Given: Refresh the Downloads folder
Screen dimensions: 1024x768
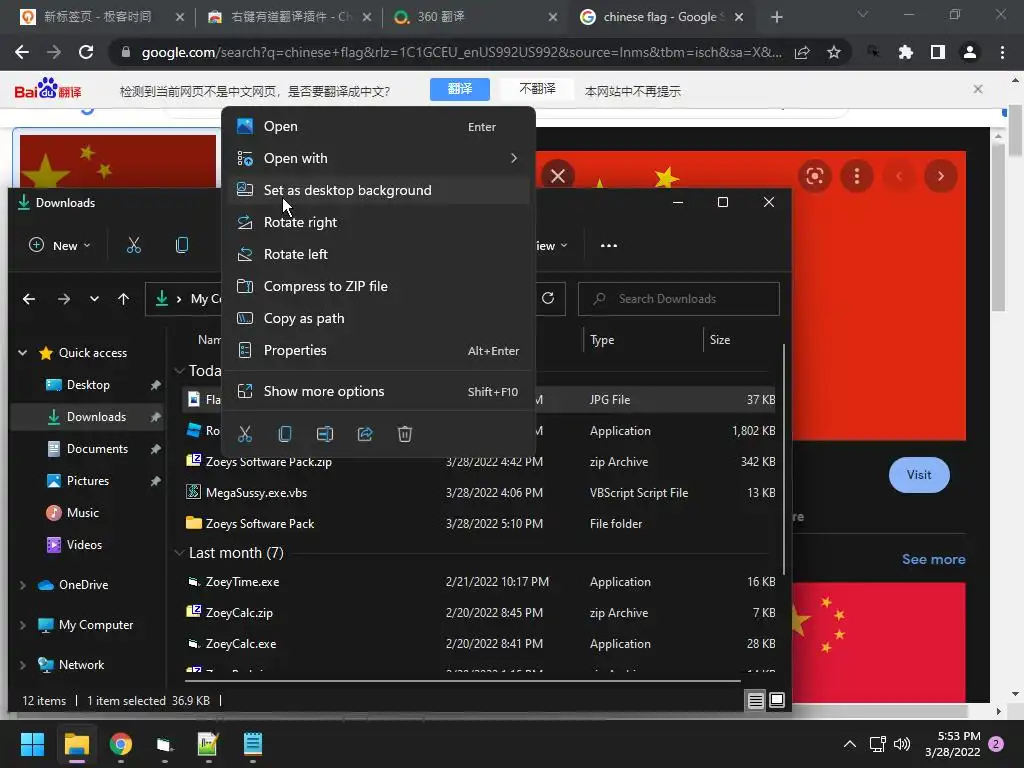Looking at the screenshot, I should point(548,298).
